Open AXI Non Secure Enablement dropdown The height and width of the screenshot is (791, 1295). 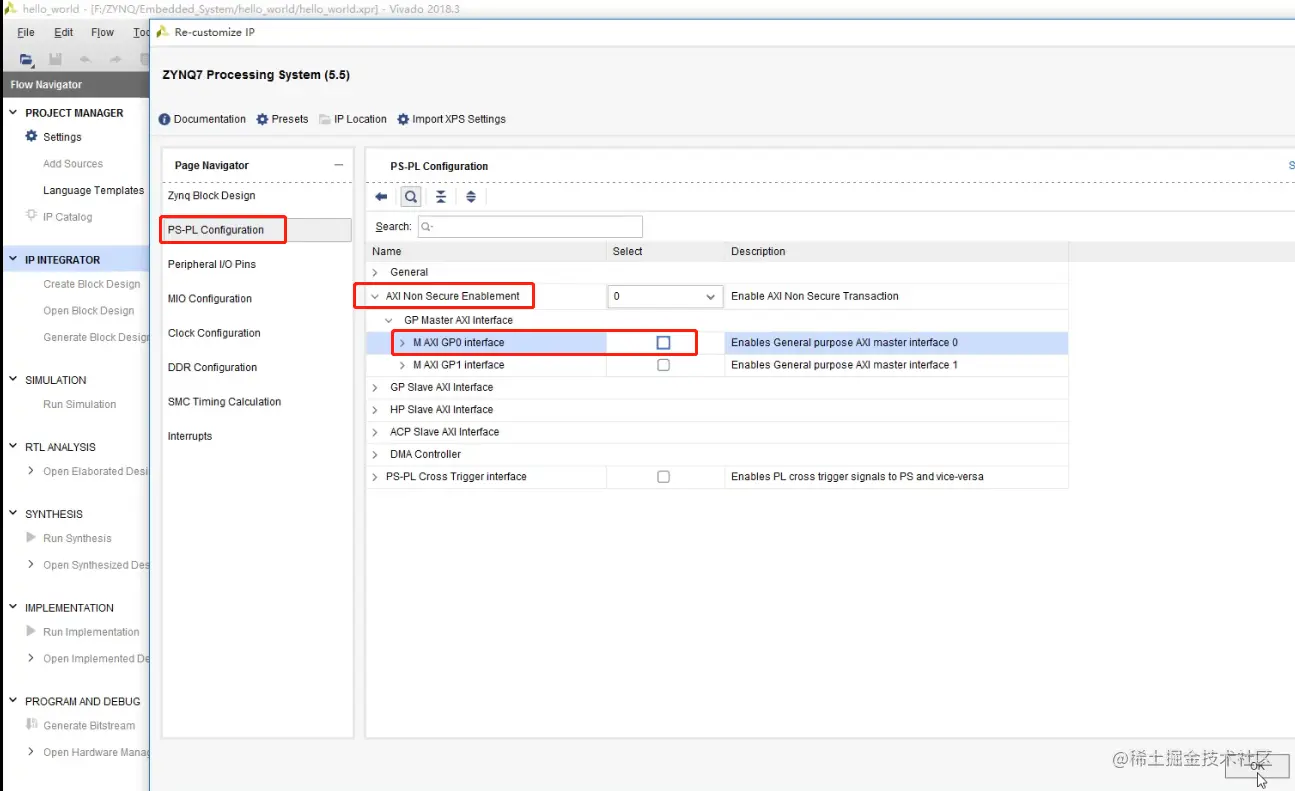tap(665, 297)
